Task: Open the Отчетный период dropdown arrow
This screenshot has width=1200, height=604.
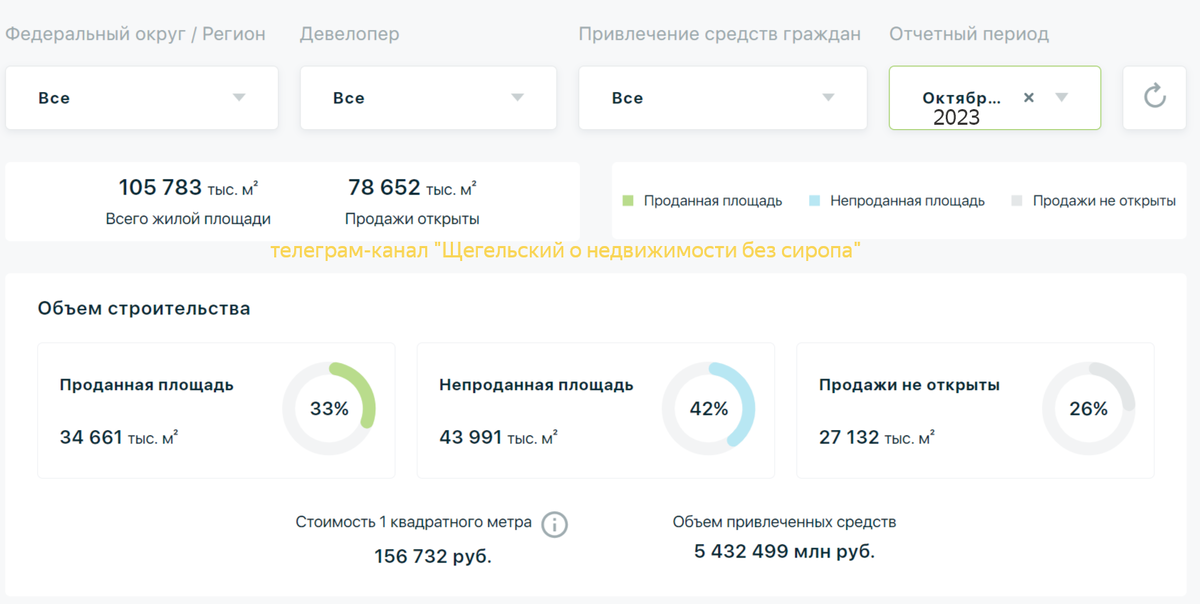Action: 1062,97
